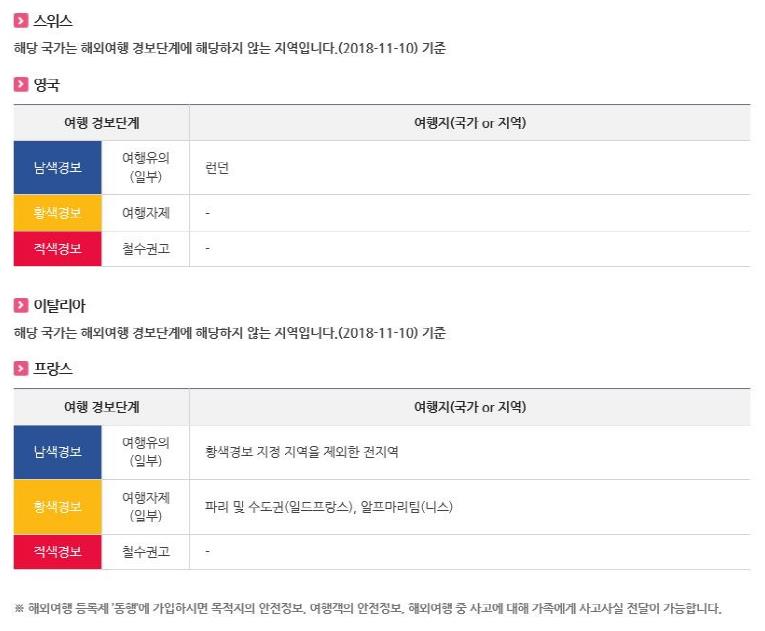Click the pink arrow icon beside 스위스
This screenshot has width=765, height=631.
(x=21, y=21)
